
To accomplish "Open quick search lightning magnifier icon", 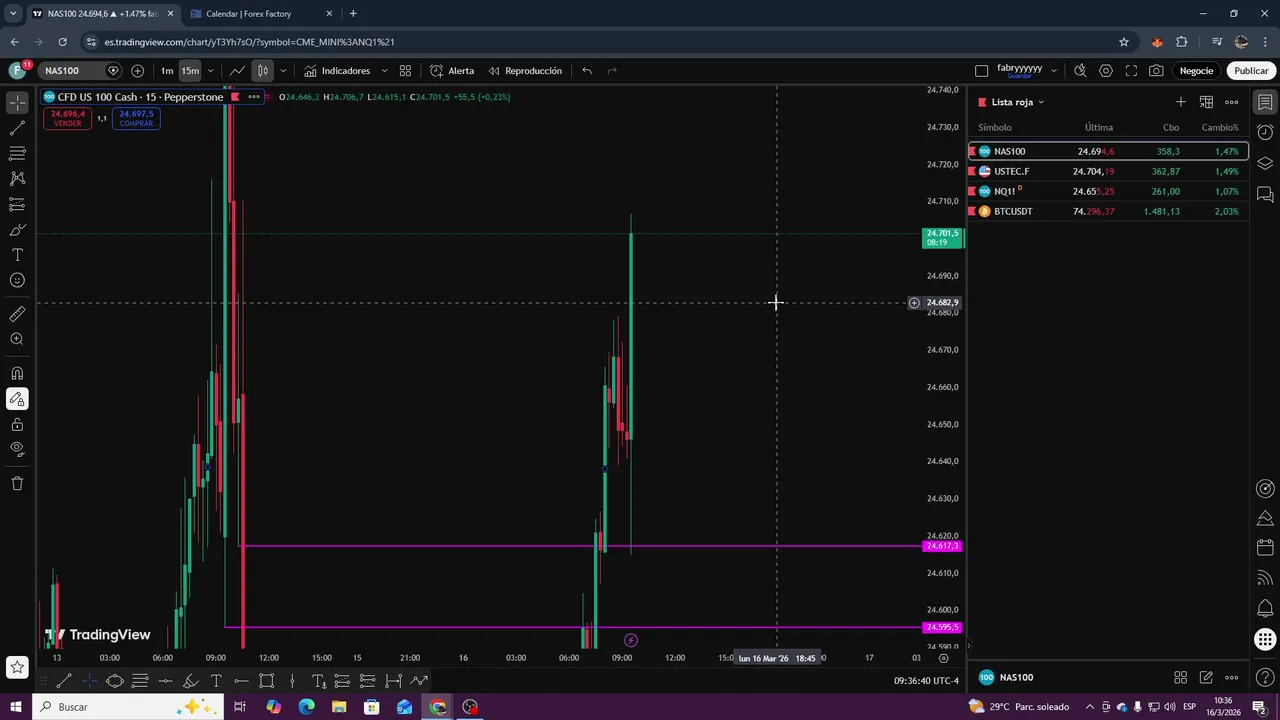I will pos(1080,71).
